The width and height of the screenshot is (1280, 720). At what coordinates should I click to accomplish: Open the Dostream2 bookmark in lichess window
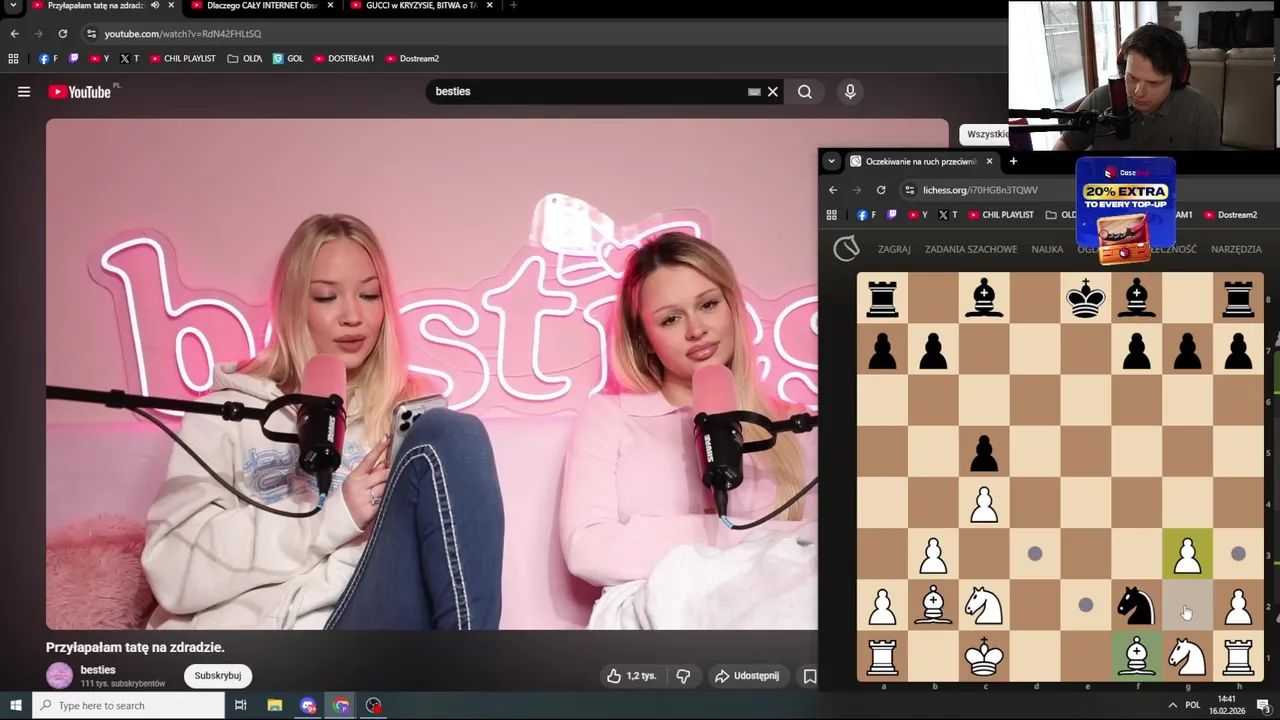(1231, 215)
